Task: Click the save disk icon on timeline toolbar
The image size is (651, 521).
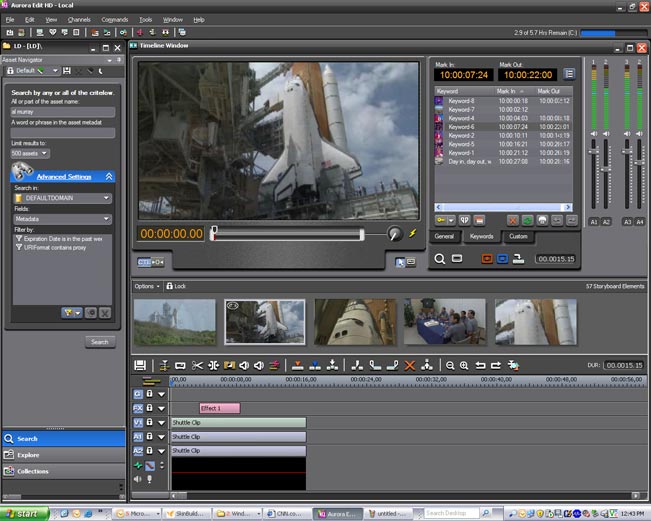Action: 140,366
